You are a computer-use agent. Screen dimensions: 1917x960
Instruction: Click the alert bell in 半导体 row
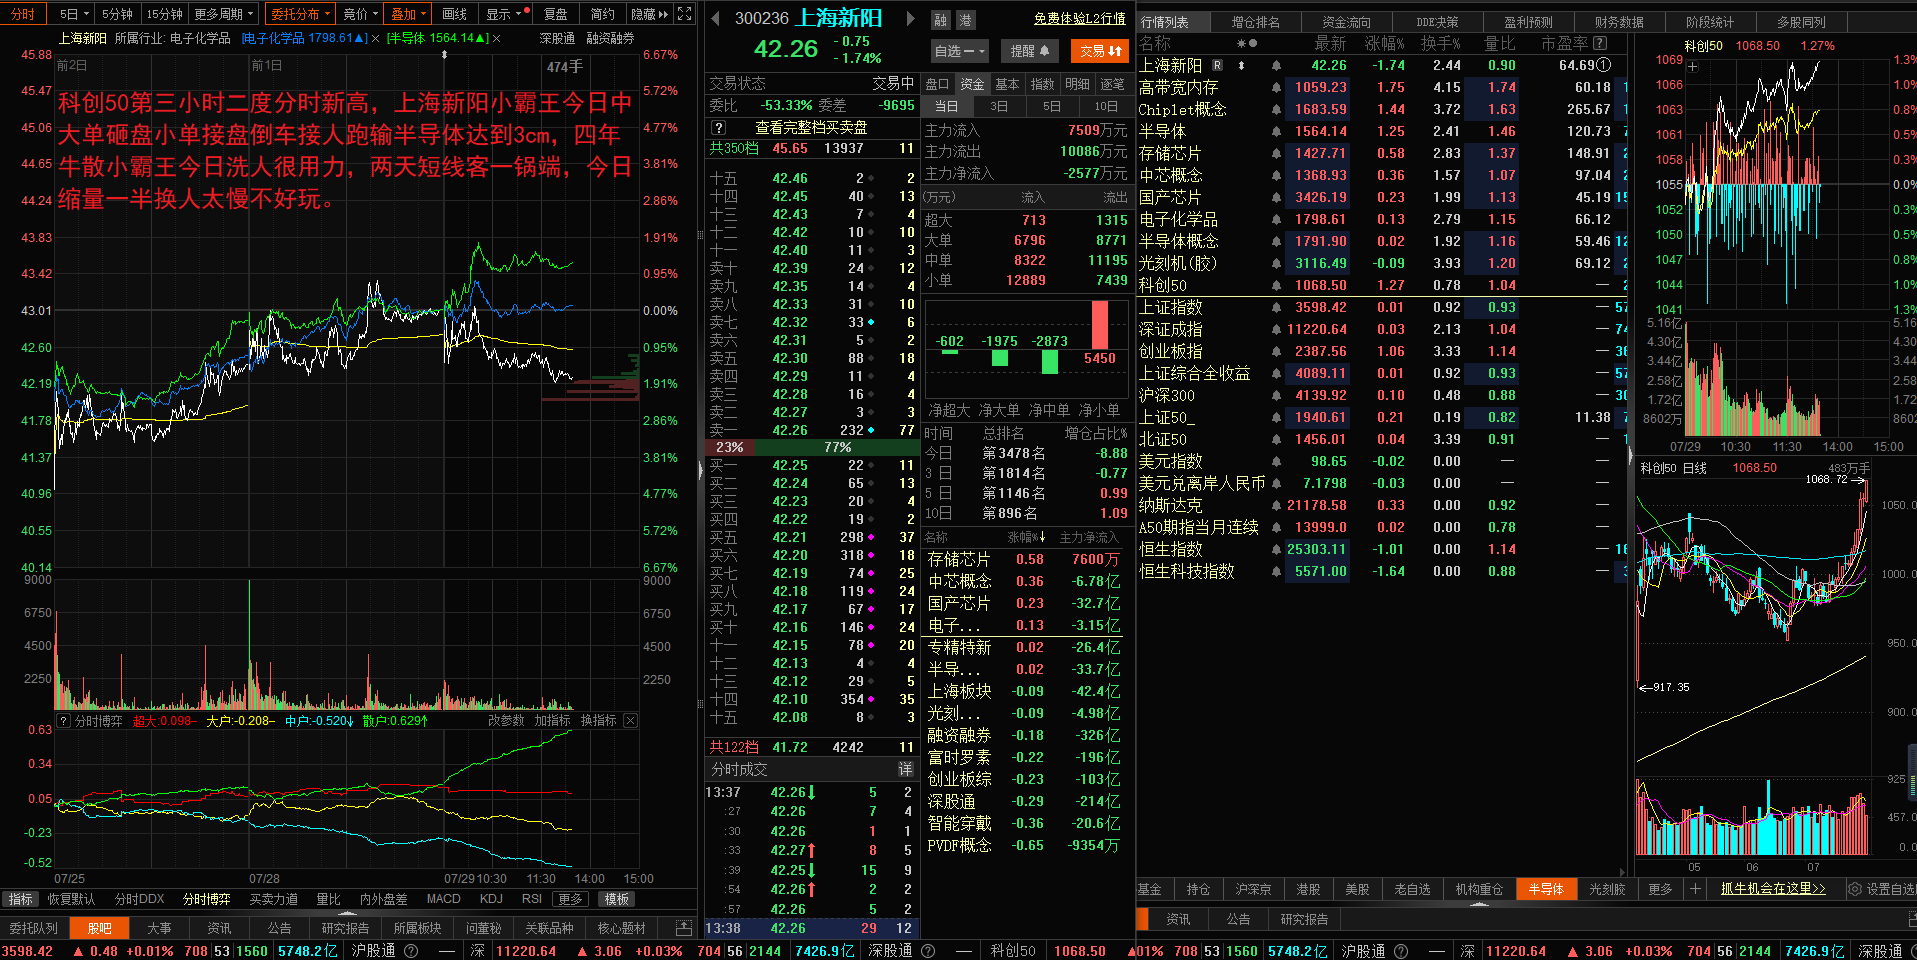[x=1276, y=131]
